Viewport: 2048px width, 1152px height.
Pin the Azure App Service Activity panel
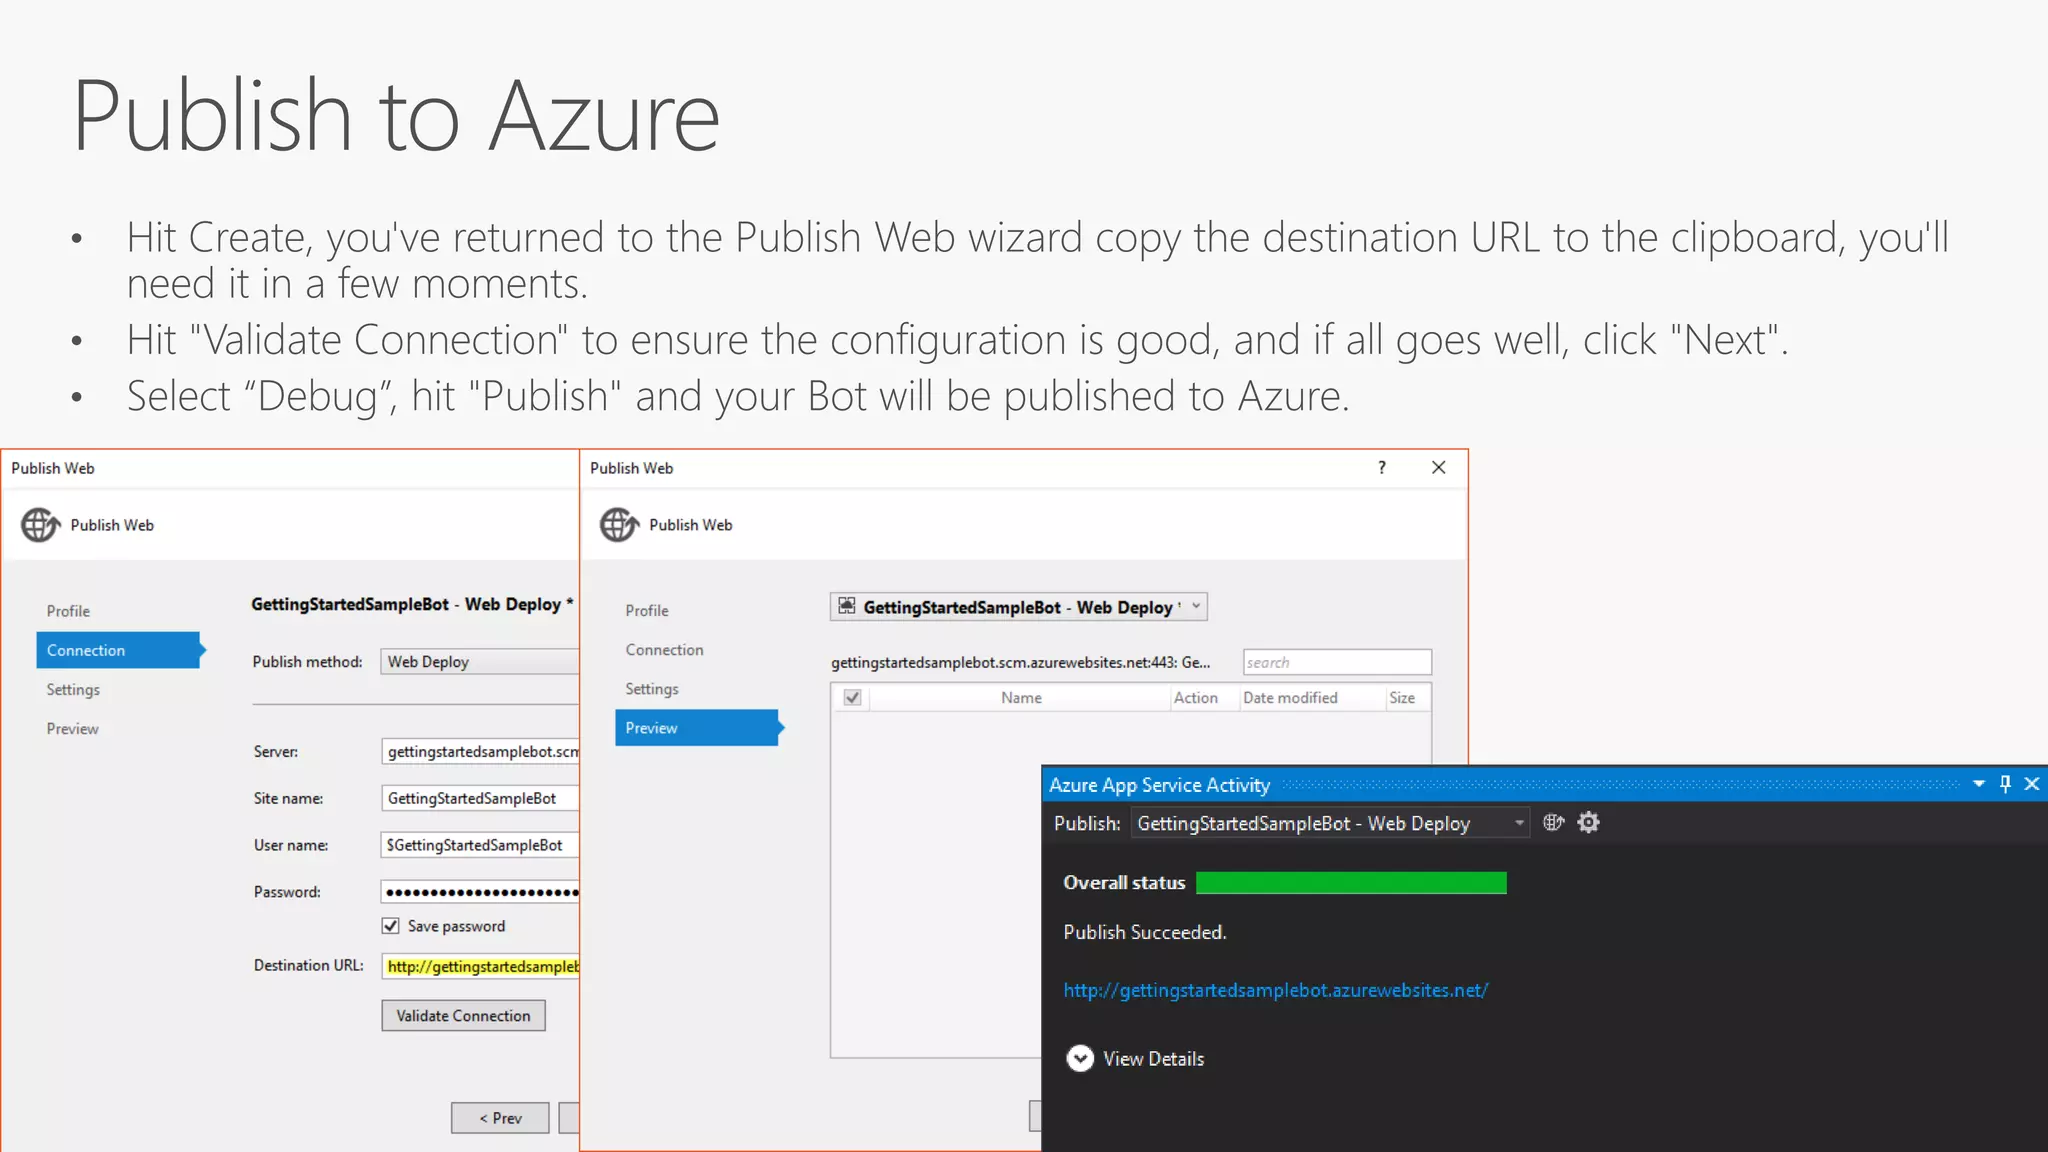(2005, 784)
